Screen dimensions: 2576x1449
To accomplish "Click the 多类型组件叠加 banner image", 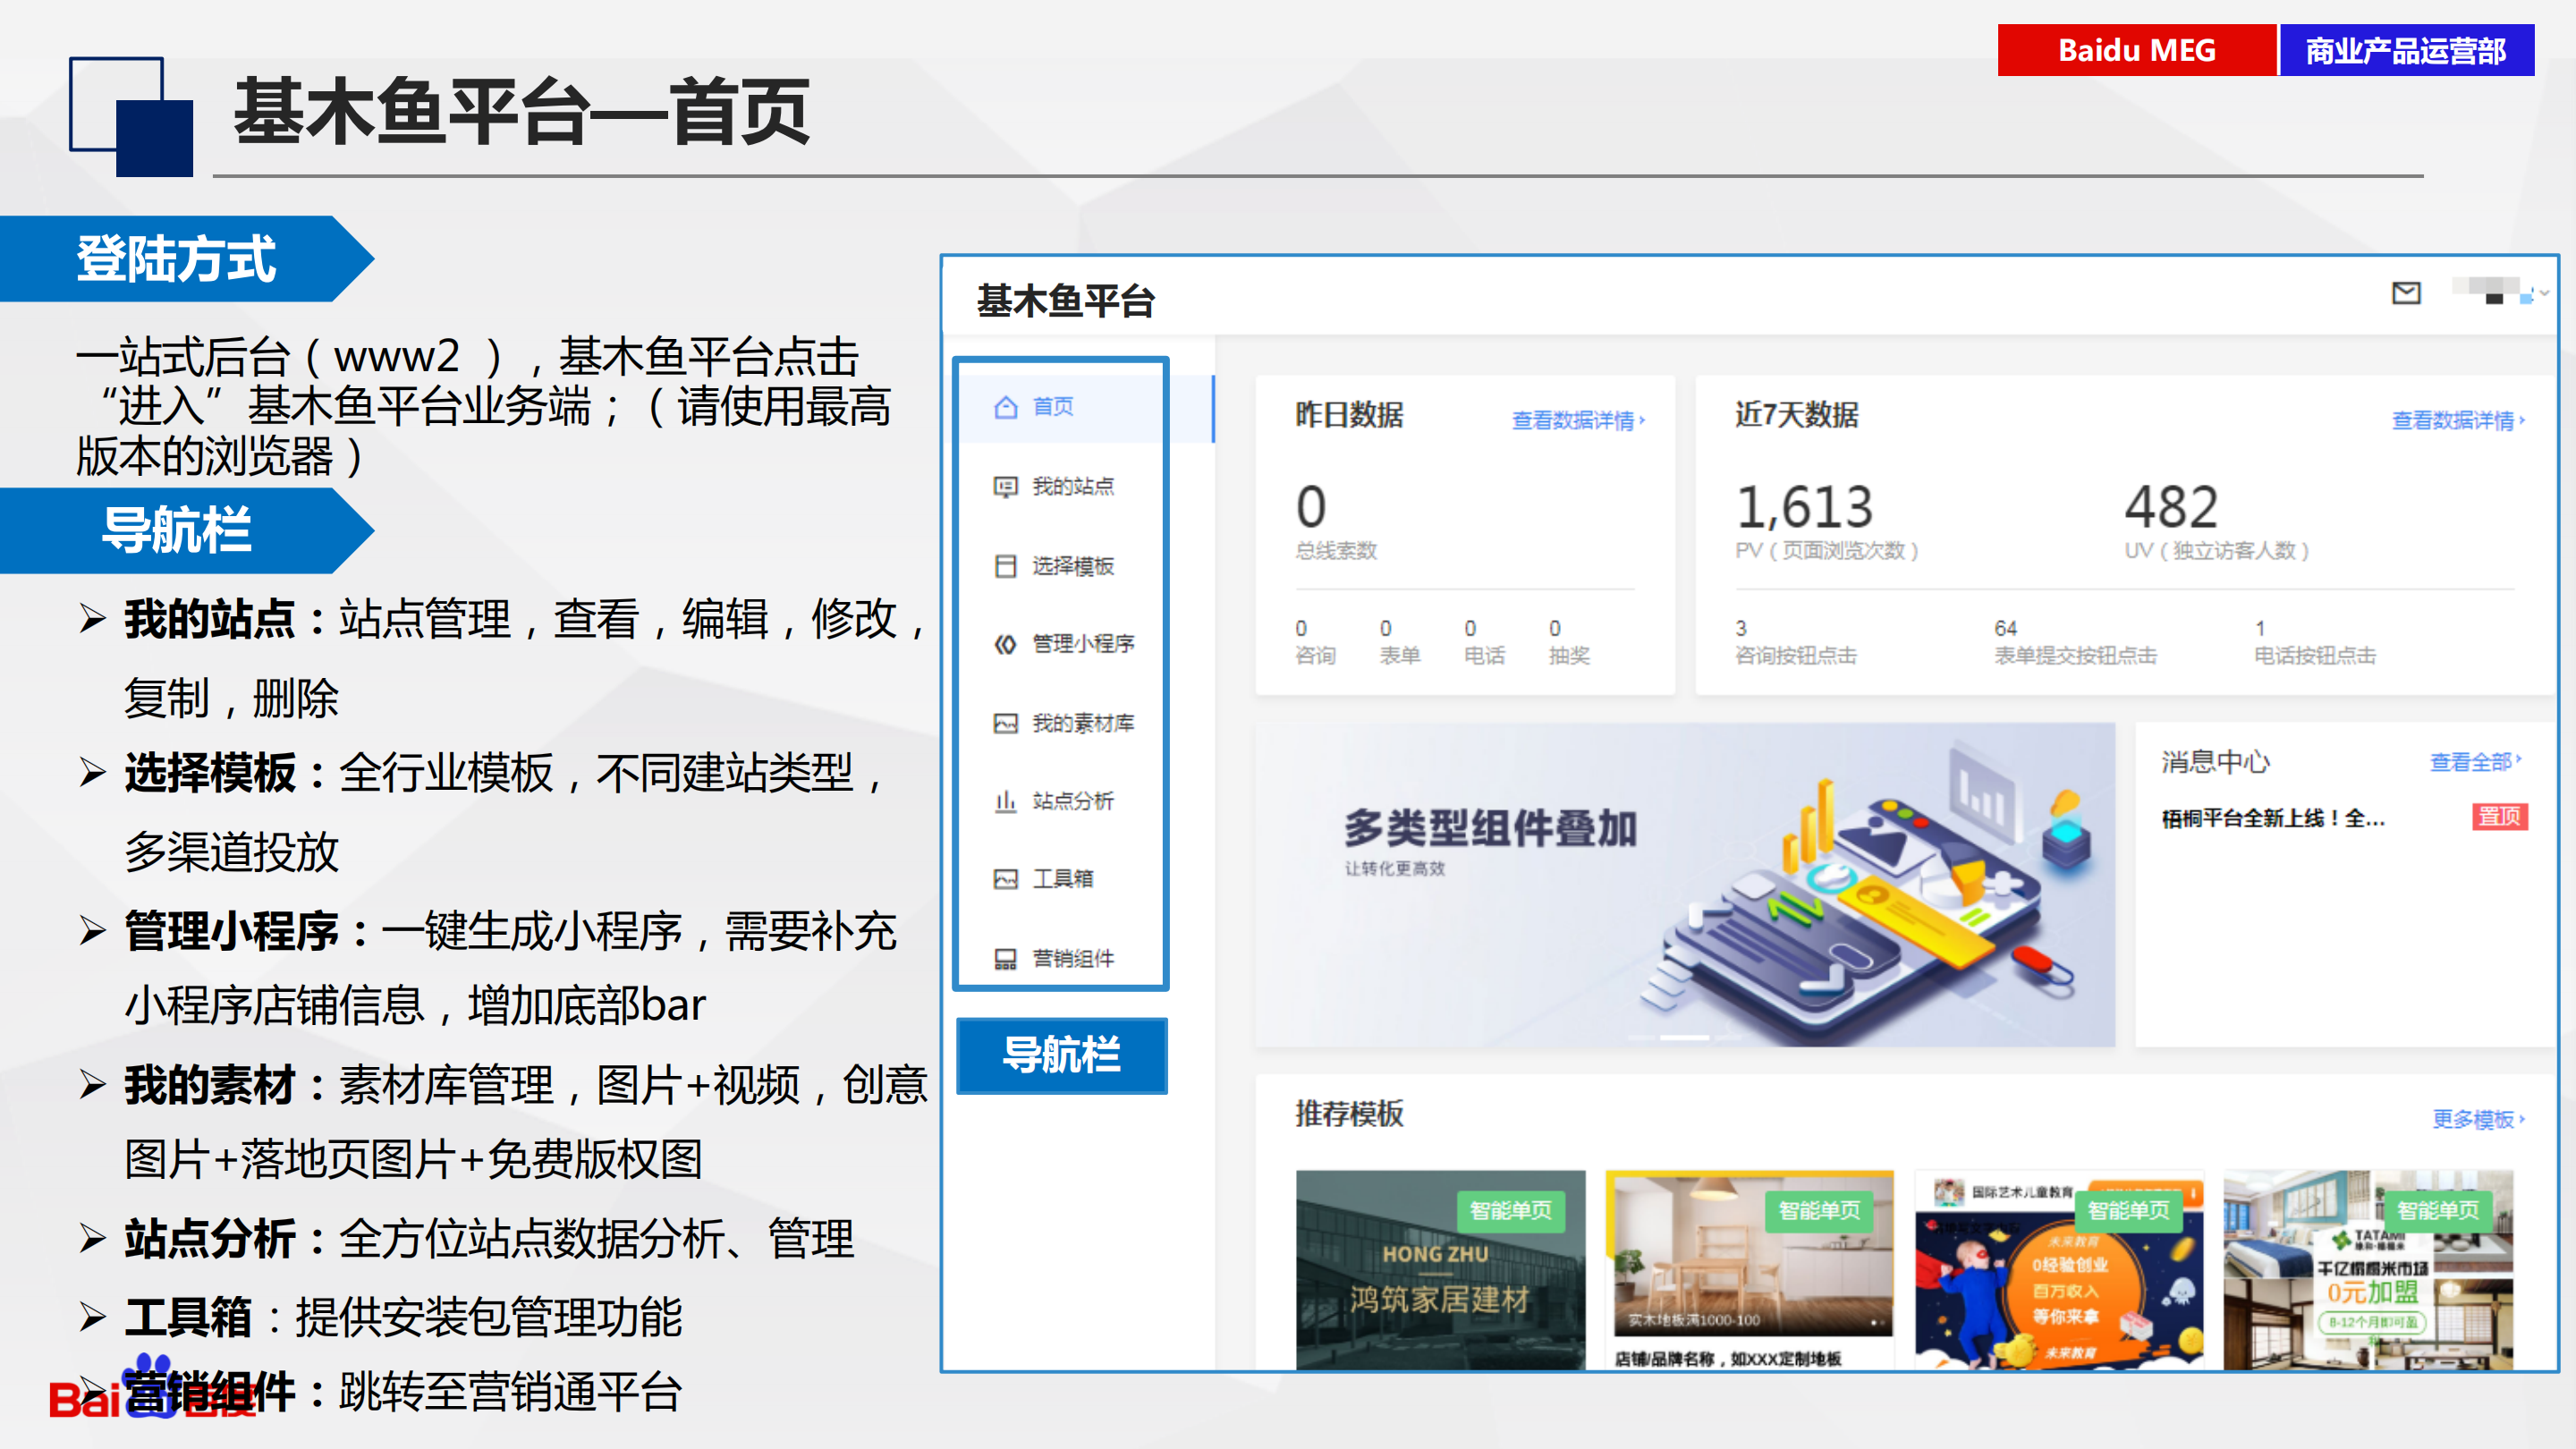I will (1685, 885).
